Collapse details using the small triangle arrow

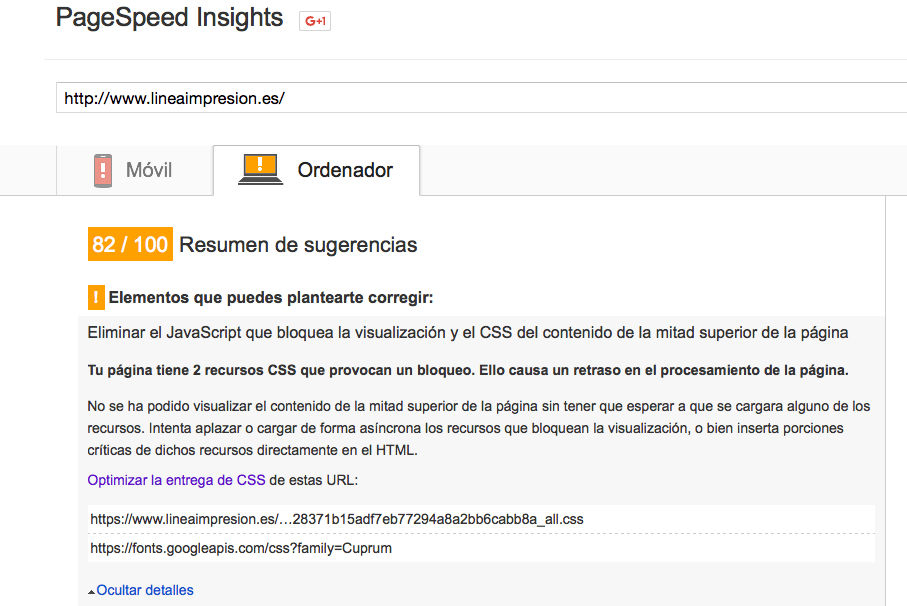[x=91, y=592]
